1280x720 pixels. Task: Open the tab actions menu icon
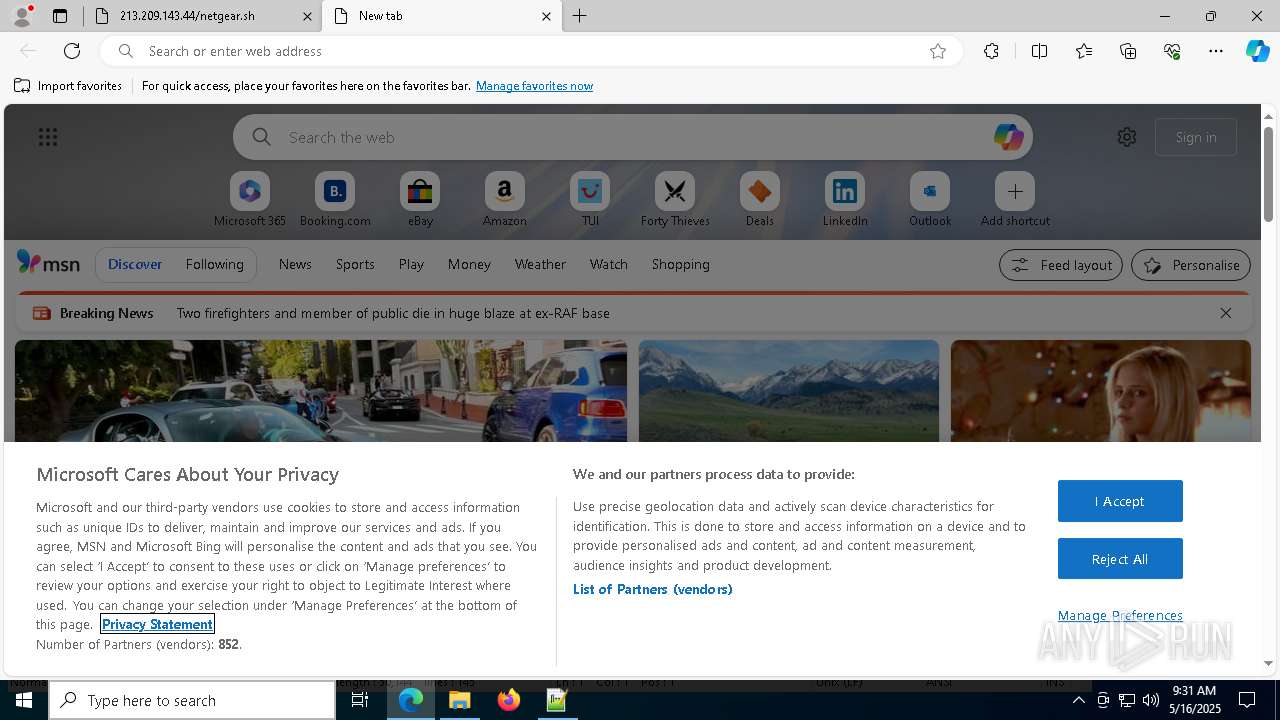point(60,16)
